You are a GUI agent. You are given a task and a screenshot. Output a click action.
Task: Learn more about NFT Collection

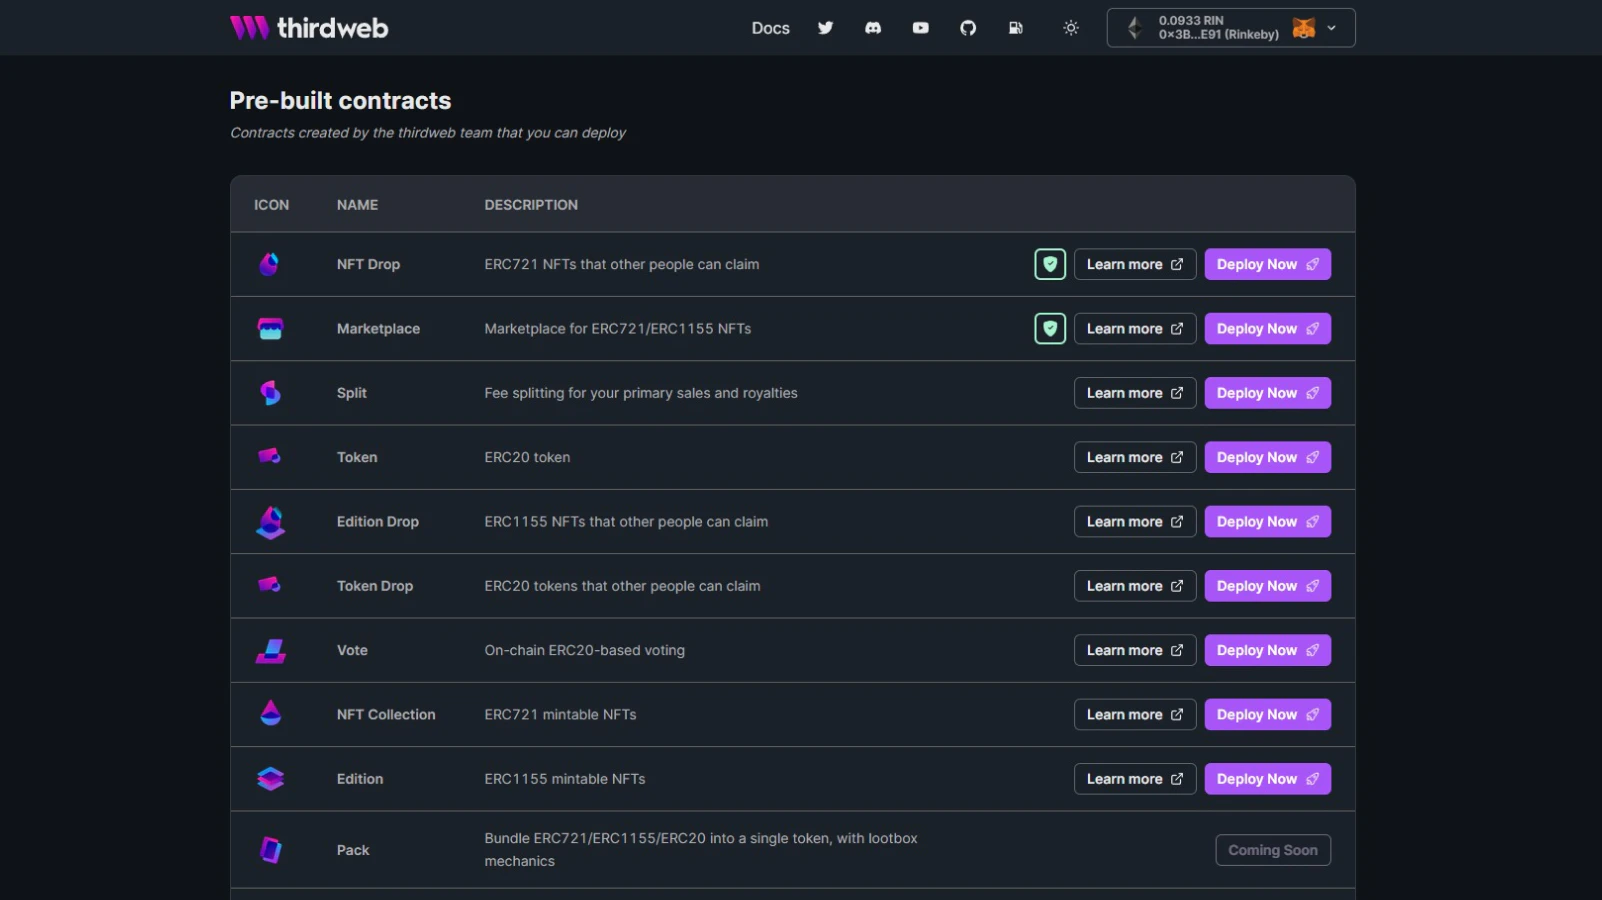point(1135,714)
